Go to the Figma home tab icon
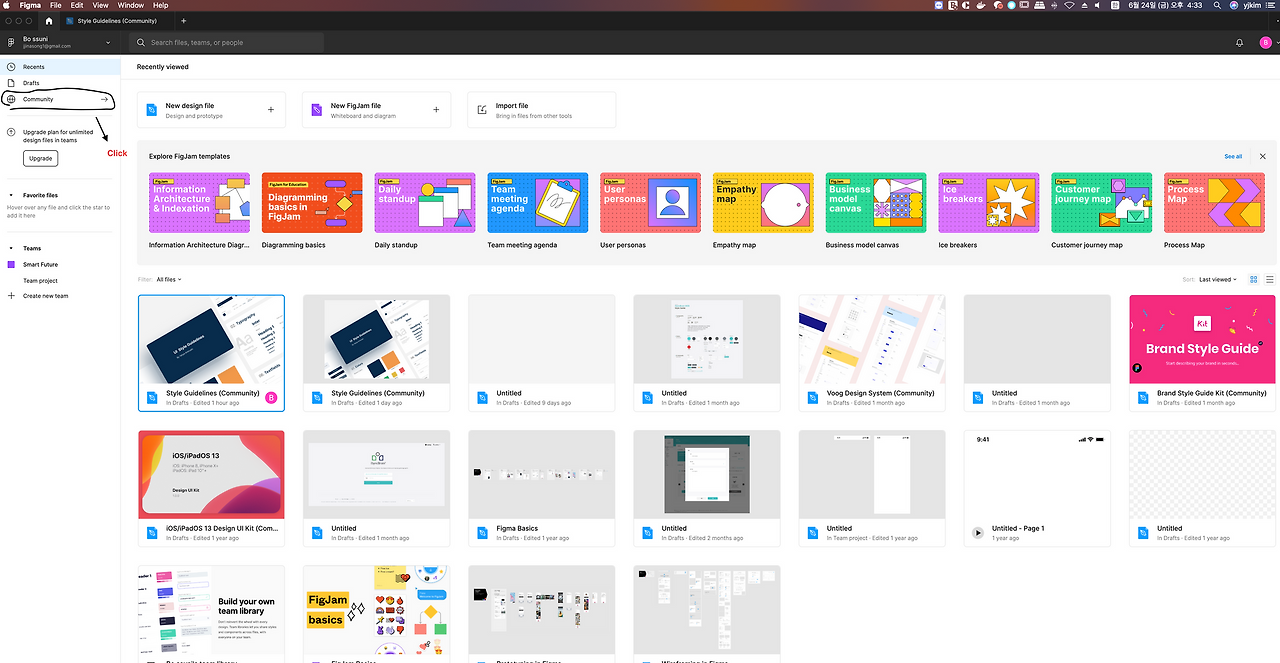Screen dimensions: 1280x663 [x=48, y=20]
